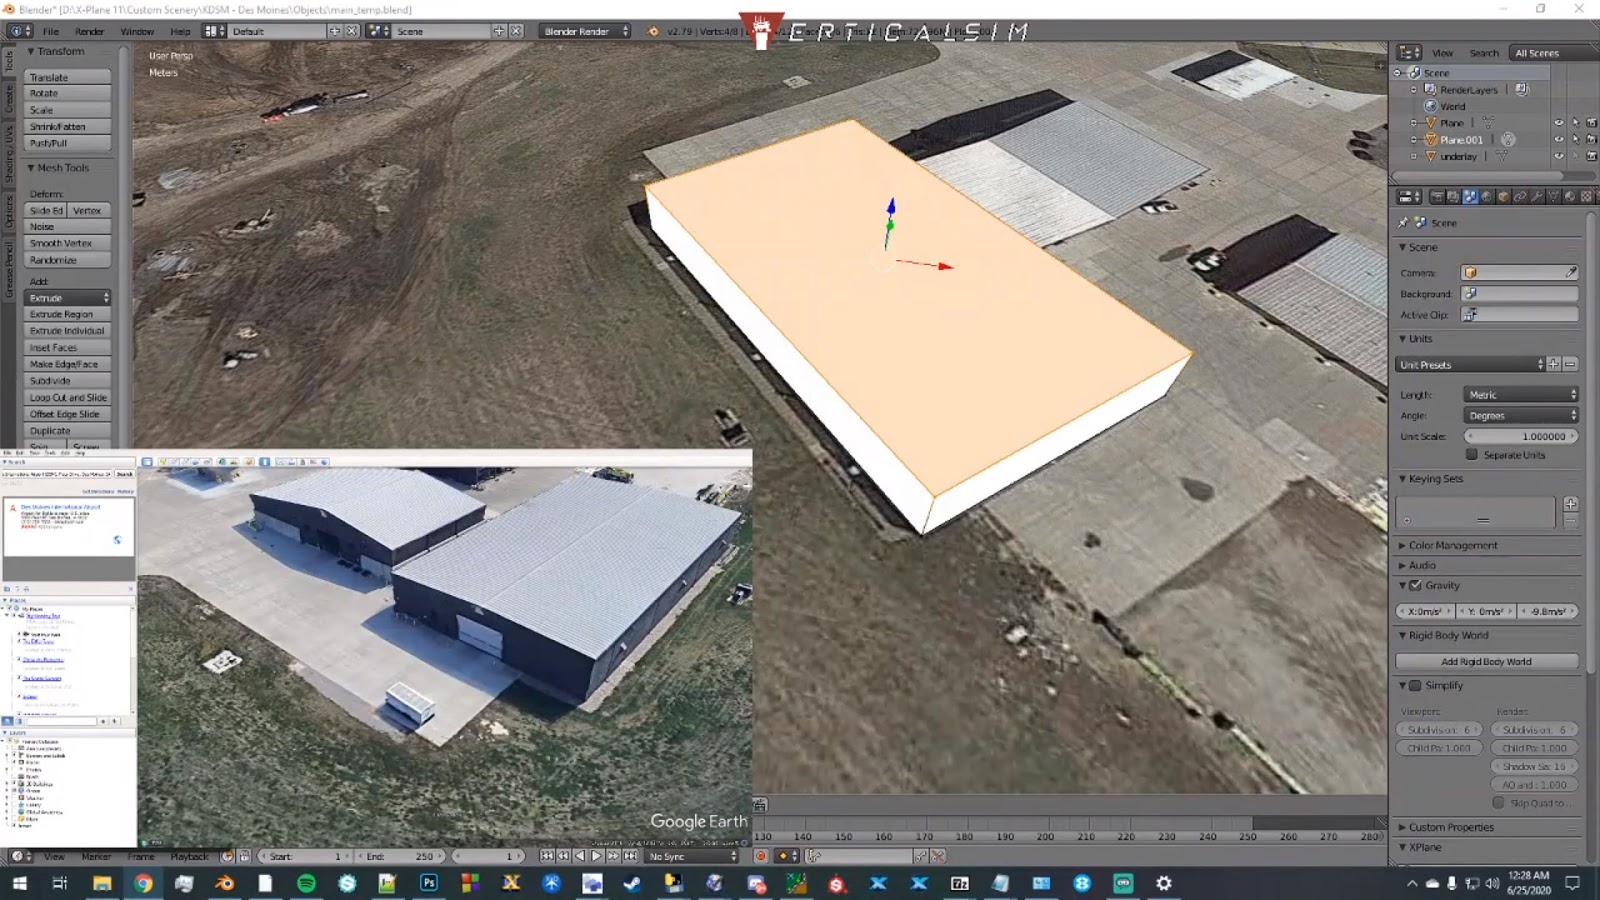The image size is (1600, 900).
Task: Open the Render Layers properties tab icon
Action: click(x=1453, y=197)
